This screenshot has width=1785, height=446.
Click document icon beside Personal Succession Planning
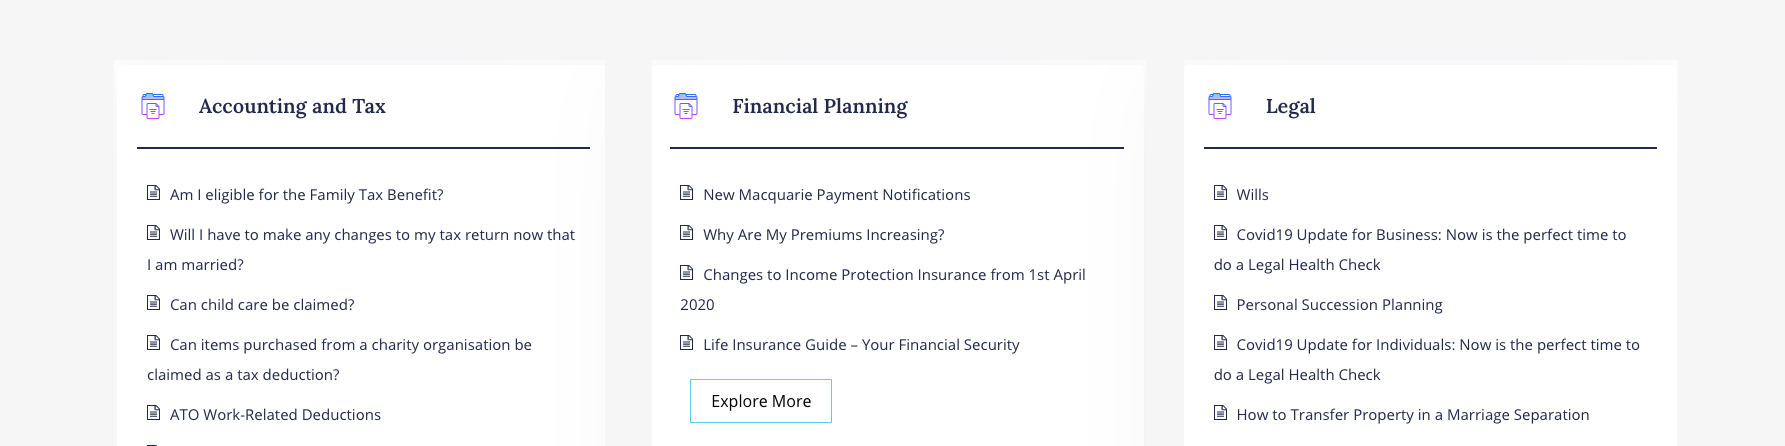pyautogui.click(x=1220, y=303)
